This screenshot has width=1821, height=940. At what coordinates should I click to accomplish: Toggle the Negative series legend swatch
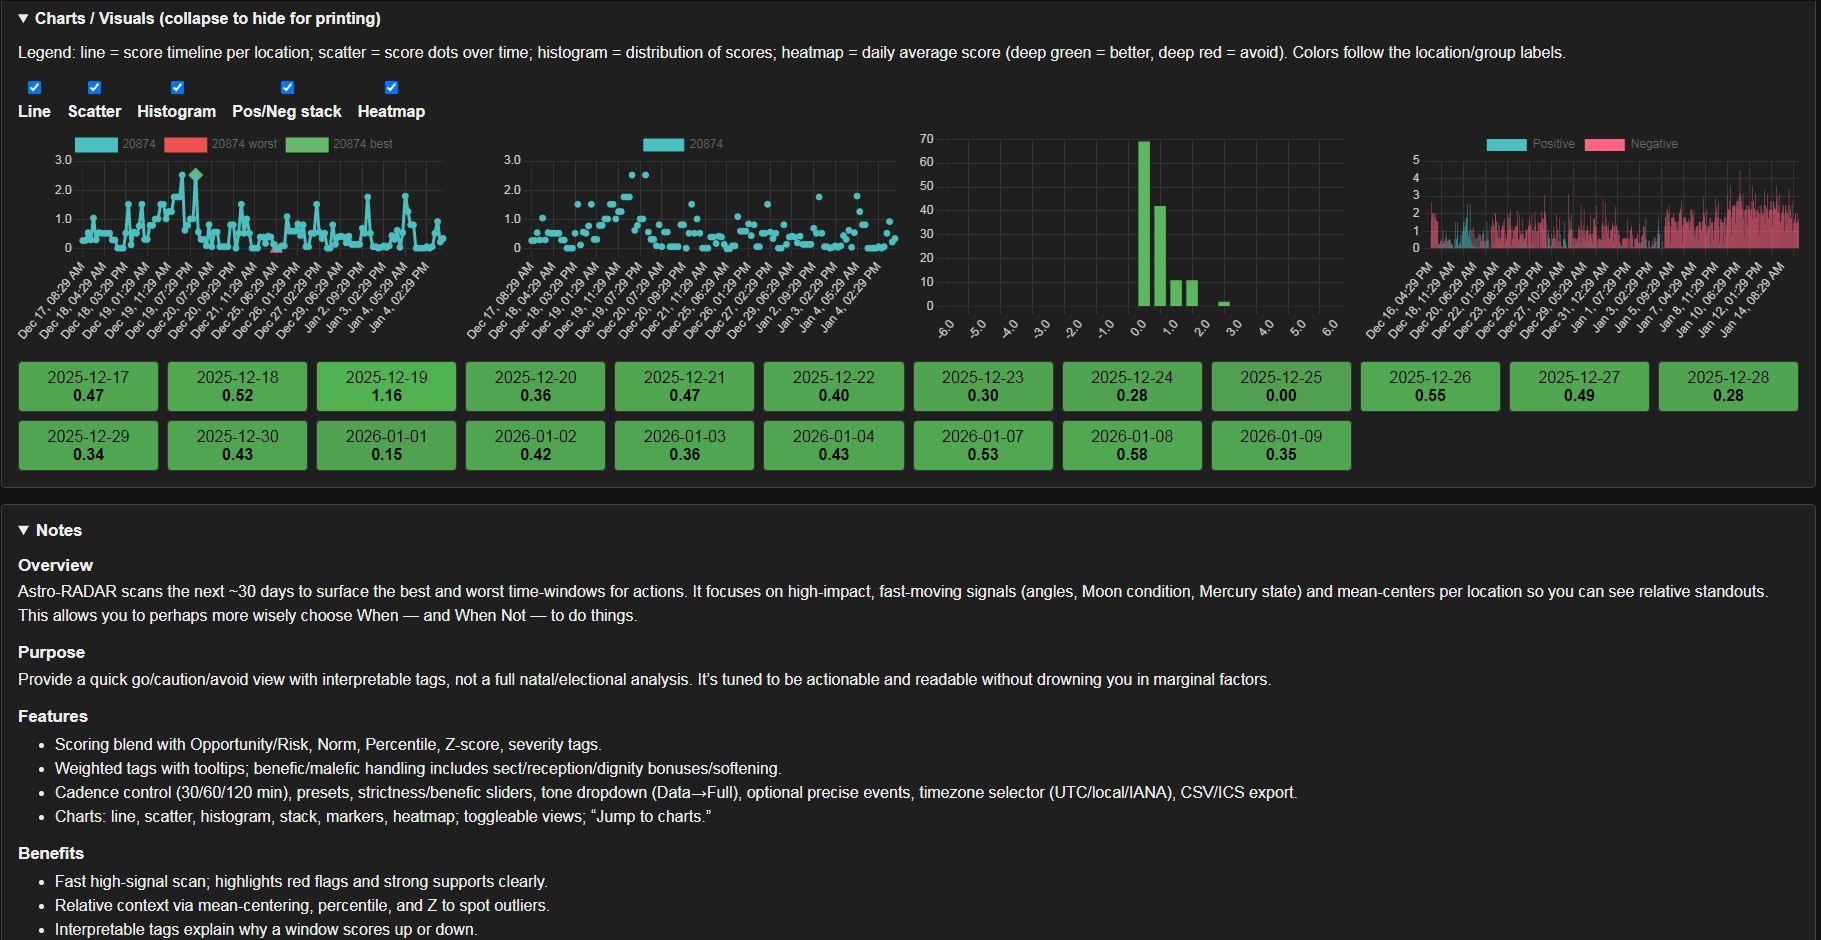pos(1604,144)
